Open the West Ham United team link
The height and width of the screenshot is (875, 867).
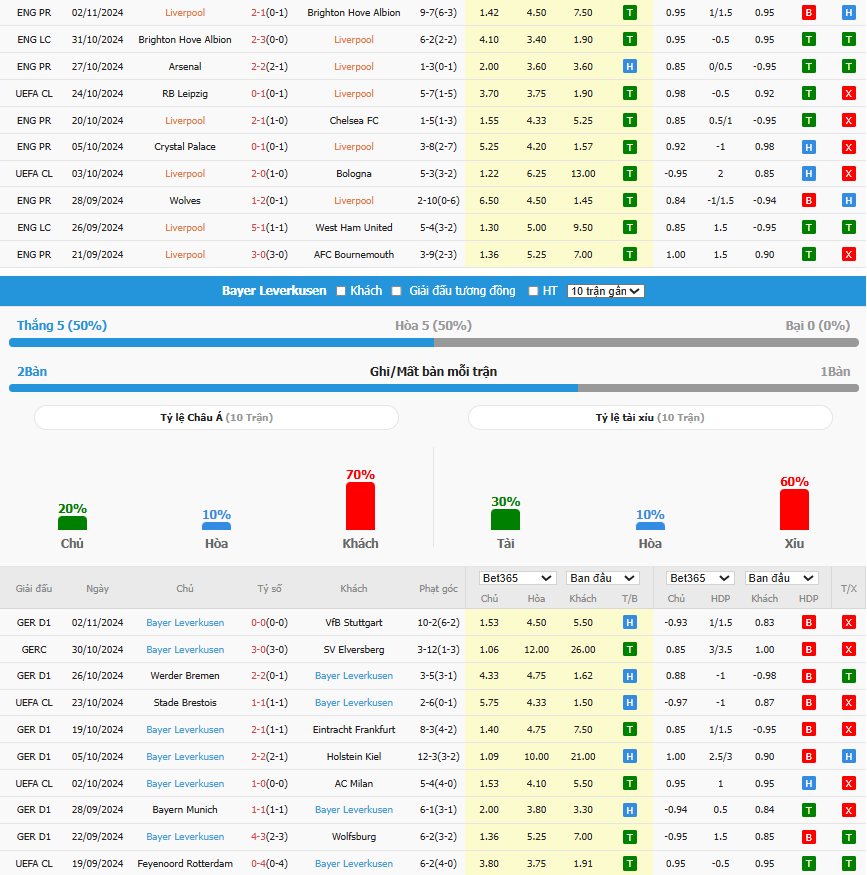pos(354,228)
